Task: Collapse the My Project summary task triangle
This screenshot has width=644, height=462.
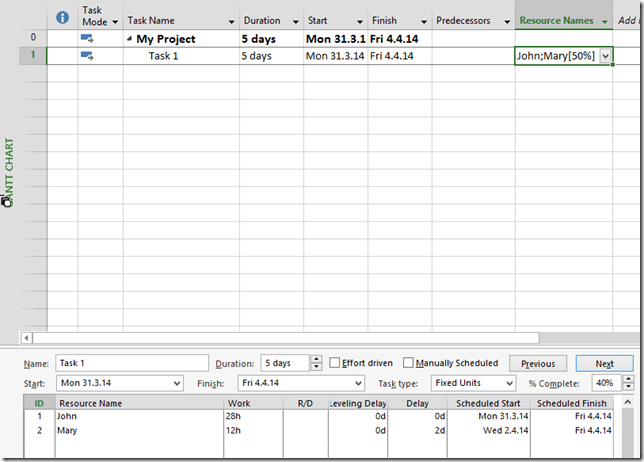Action: pyautogui.click(x=130, y=39)
